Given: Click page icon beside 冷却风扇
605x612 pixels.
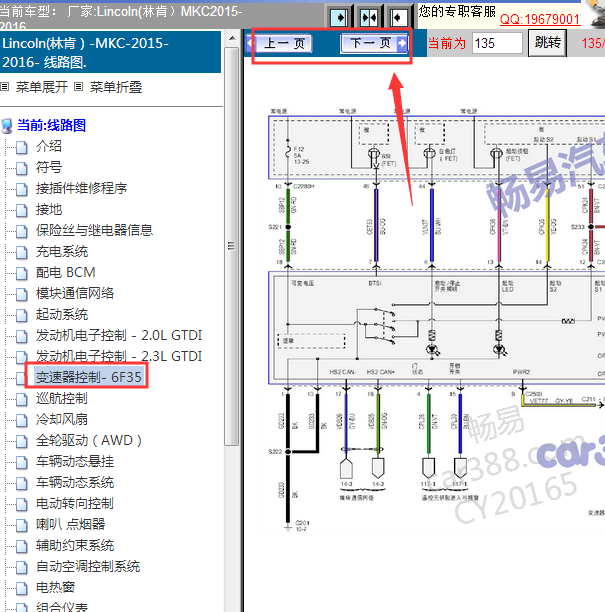Looking at the screenshot, I should tap(22, 421).
